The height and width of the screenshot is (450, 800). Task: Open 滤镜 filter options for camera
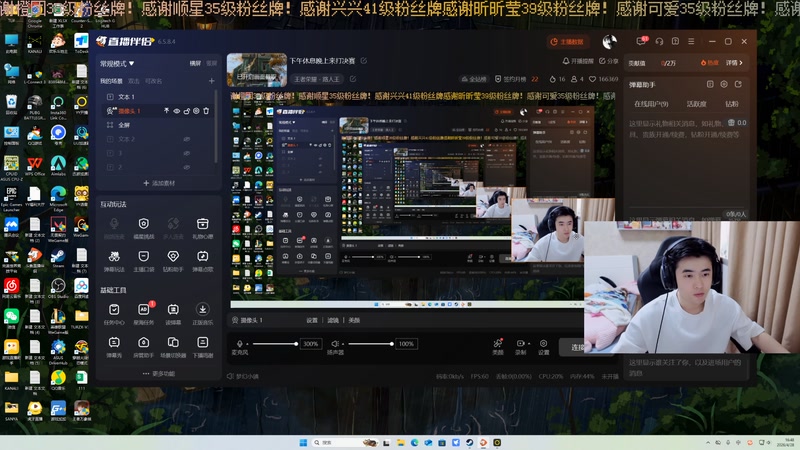333,320
